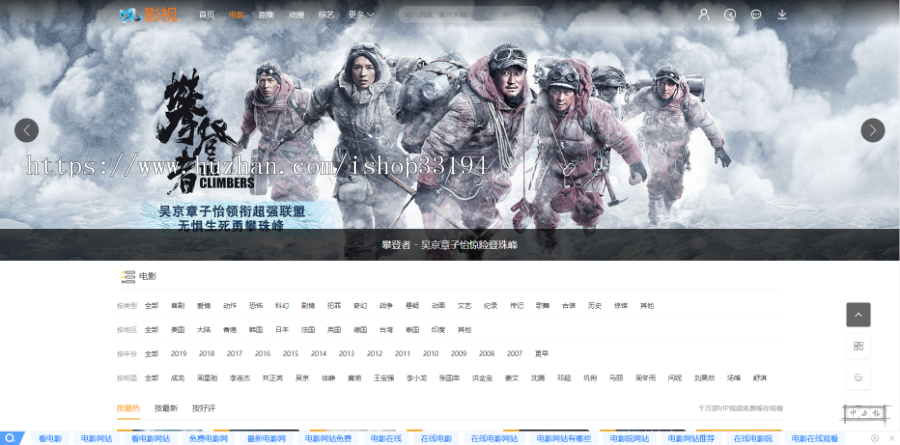Click the 免费电影网 bottom suggestion
The image size is (900, 445).
coord(208,439)
